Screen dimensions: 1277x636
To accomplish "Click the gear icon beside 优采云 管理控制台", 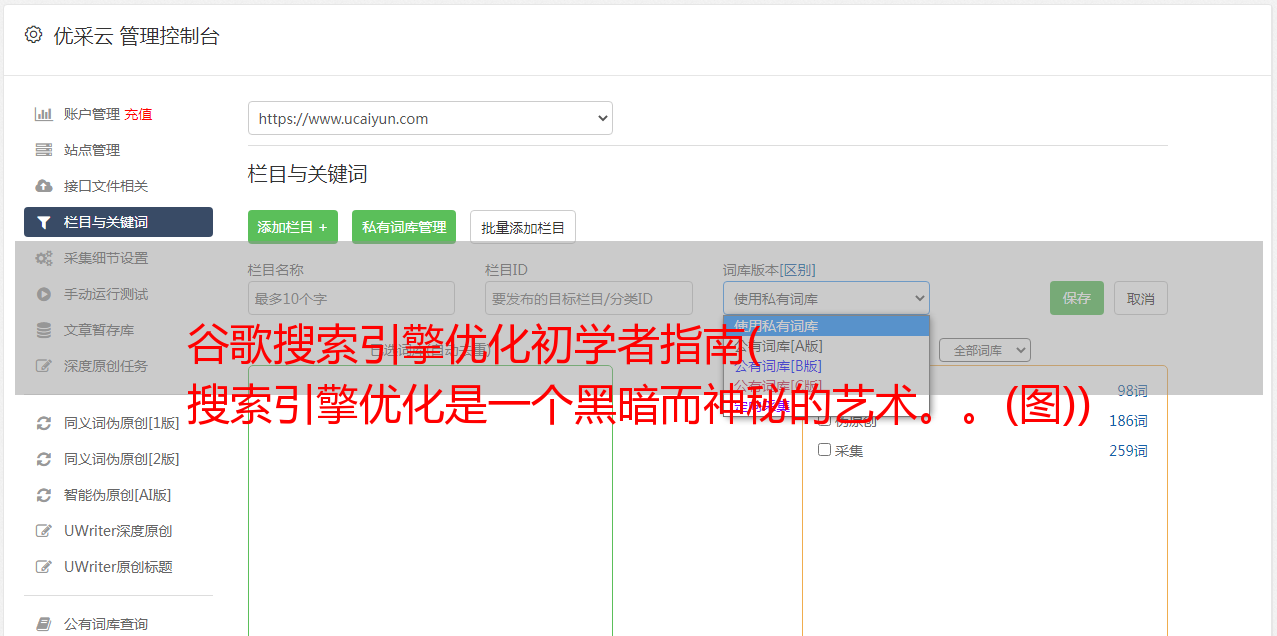I will point(34,35).
